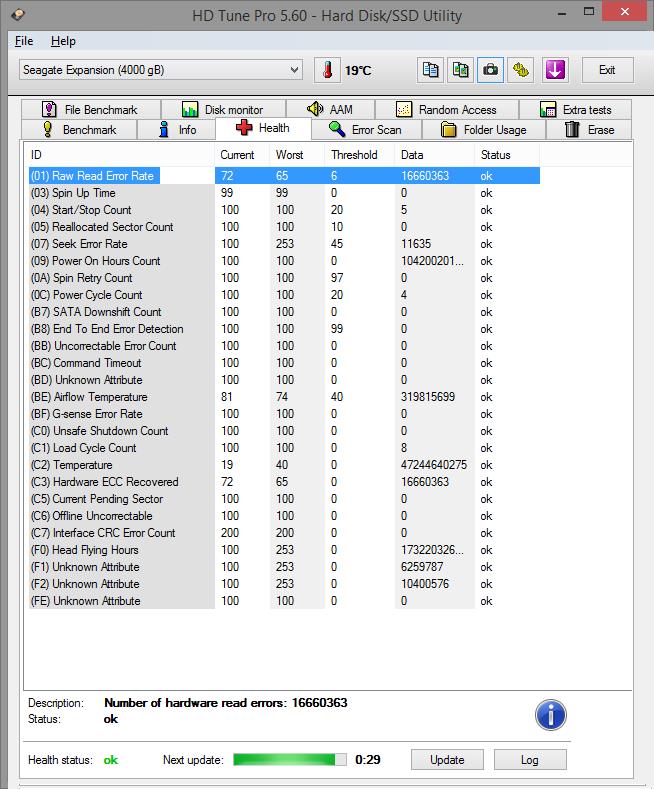Select the Offline Uncorrectable row
The image size is (654, 789).
tap(284, 516)
